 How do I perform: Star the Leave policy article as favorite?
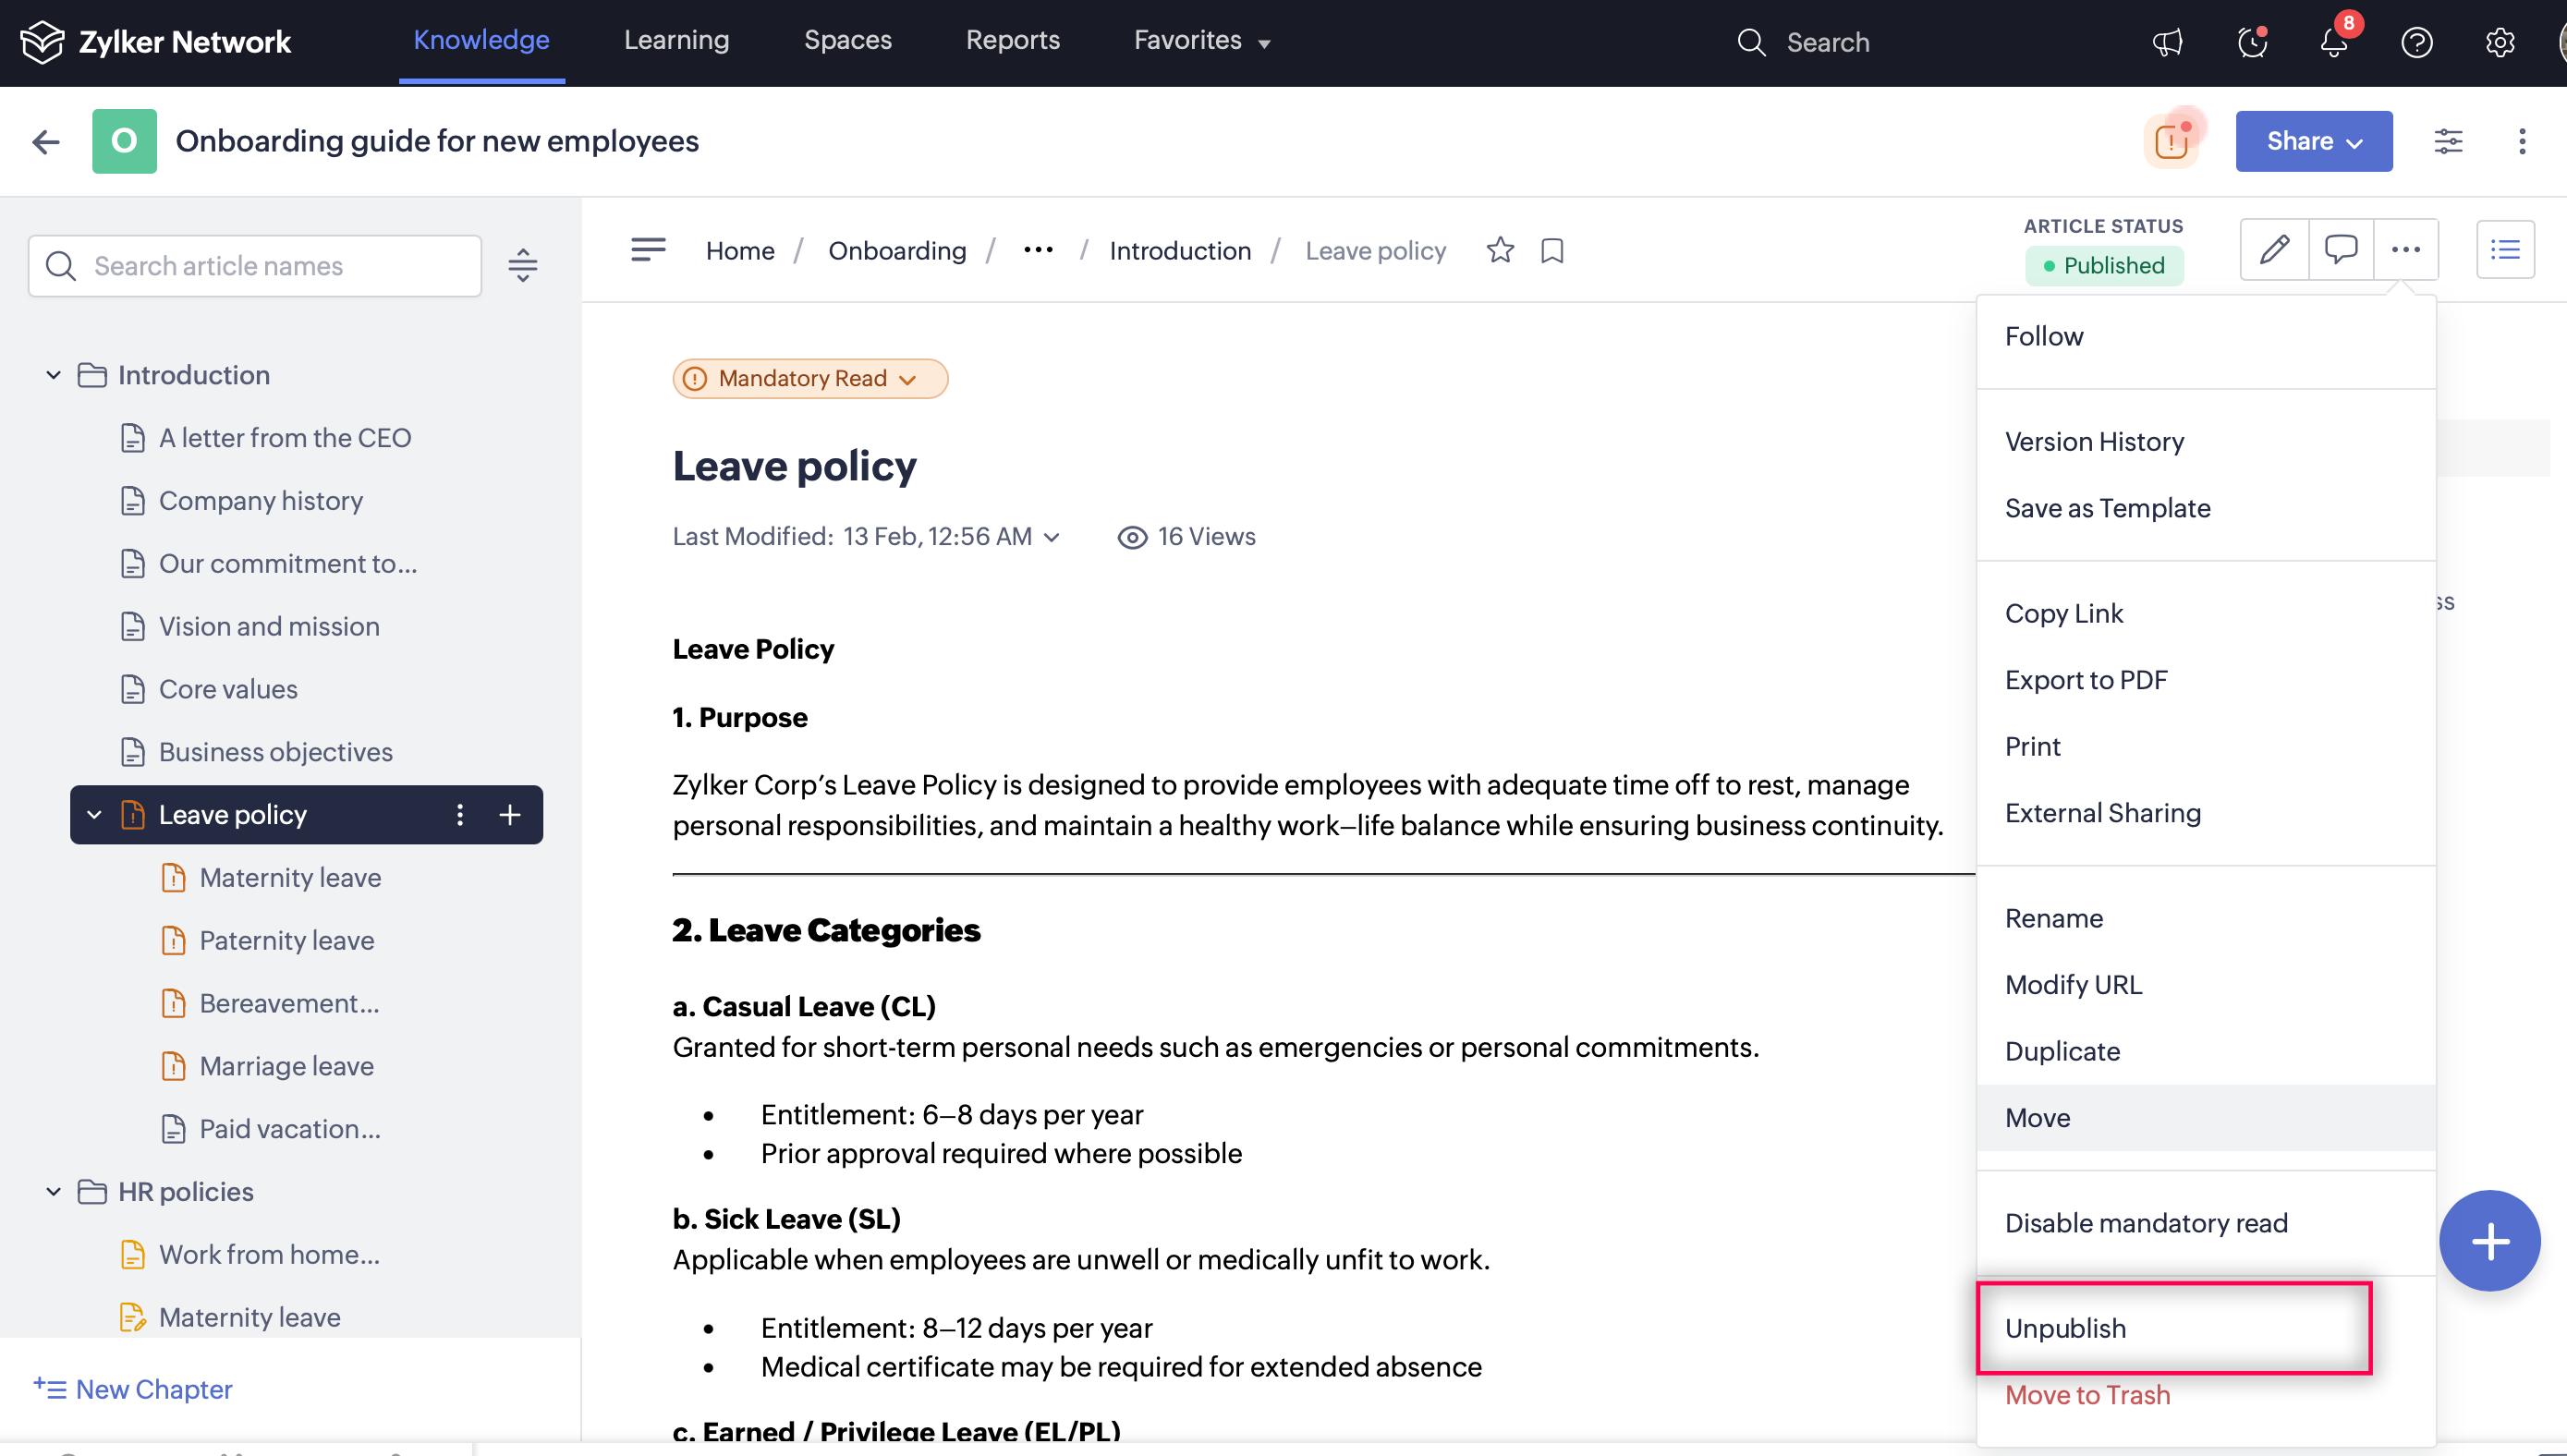(x=1500, y=250)
